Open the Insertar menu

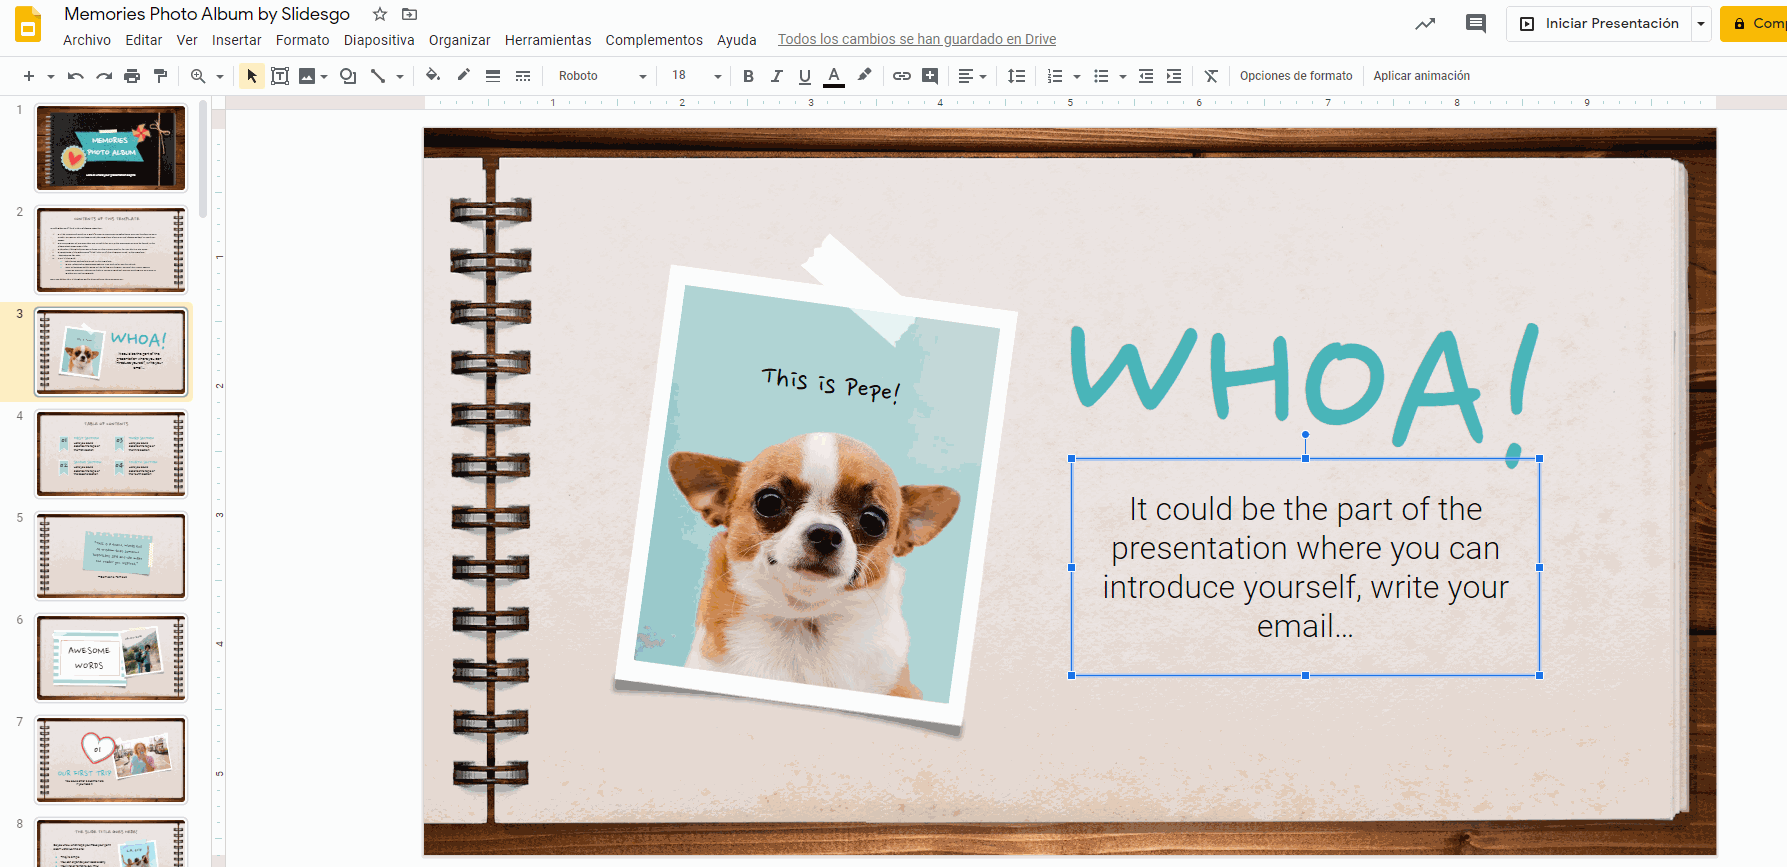tap(236, 40)
